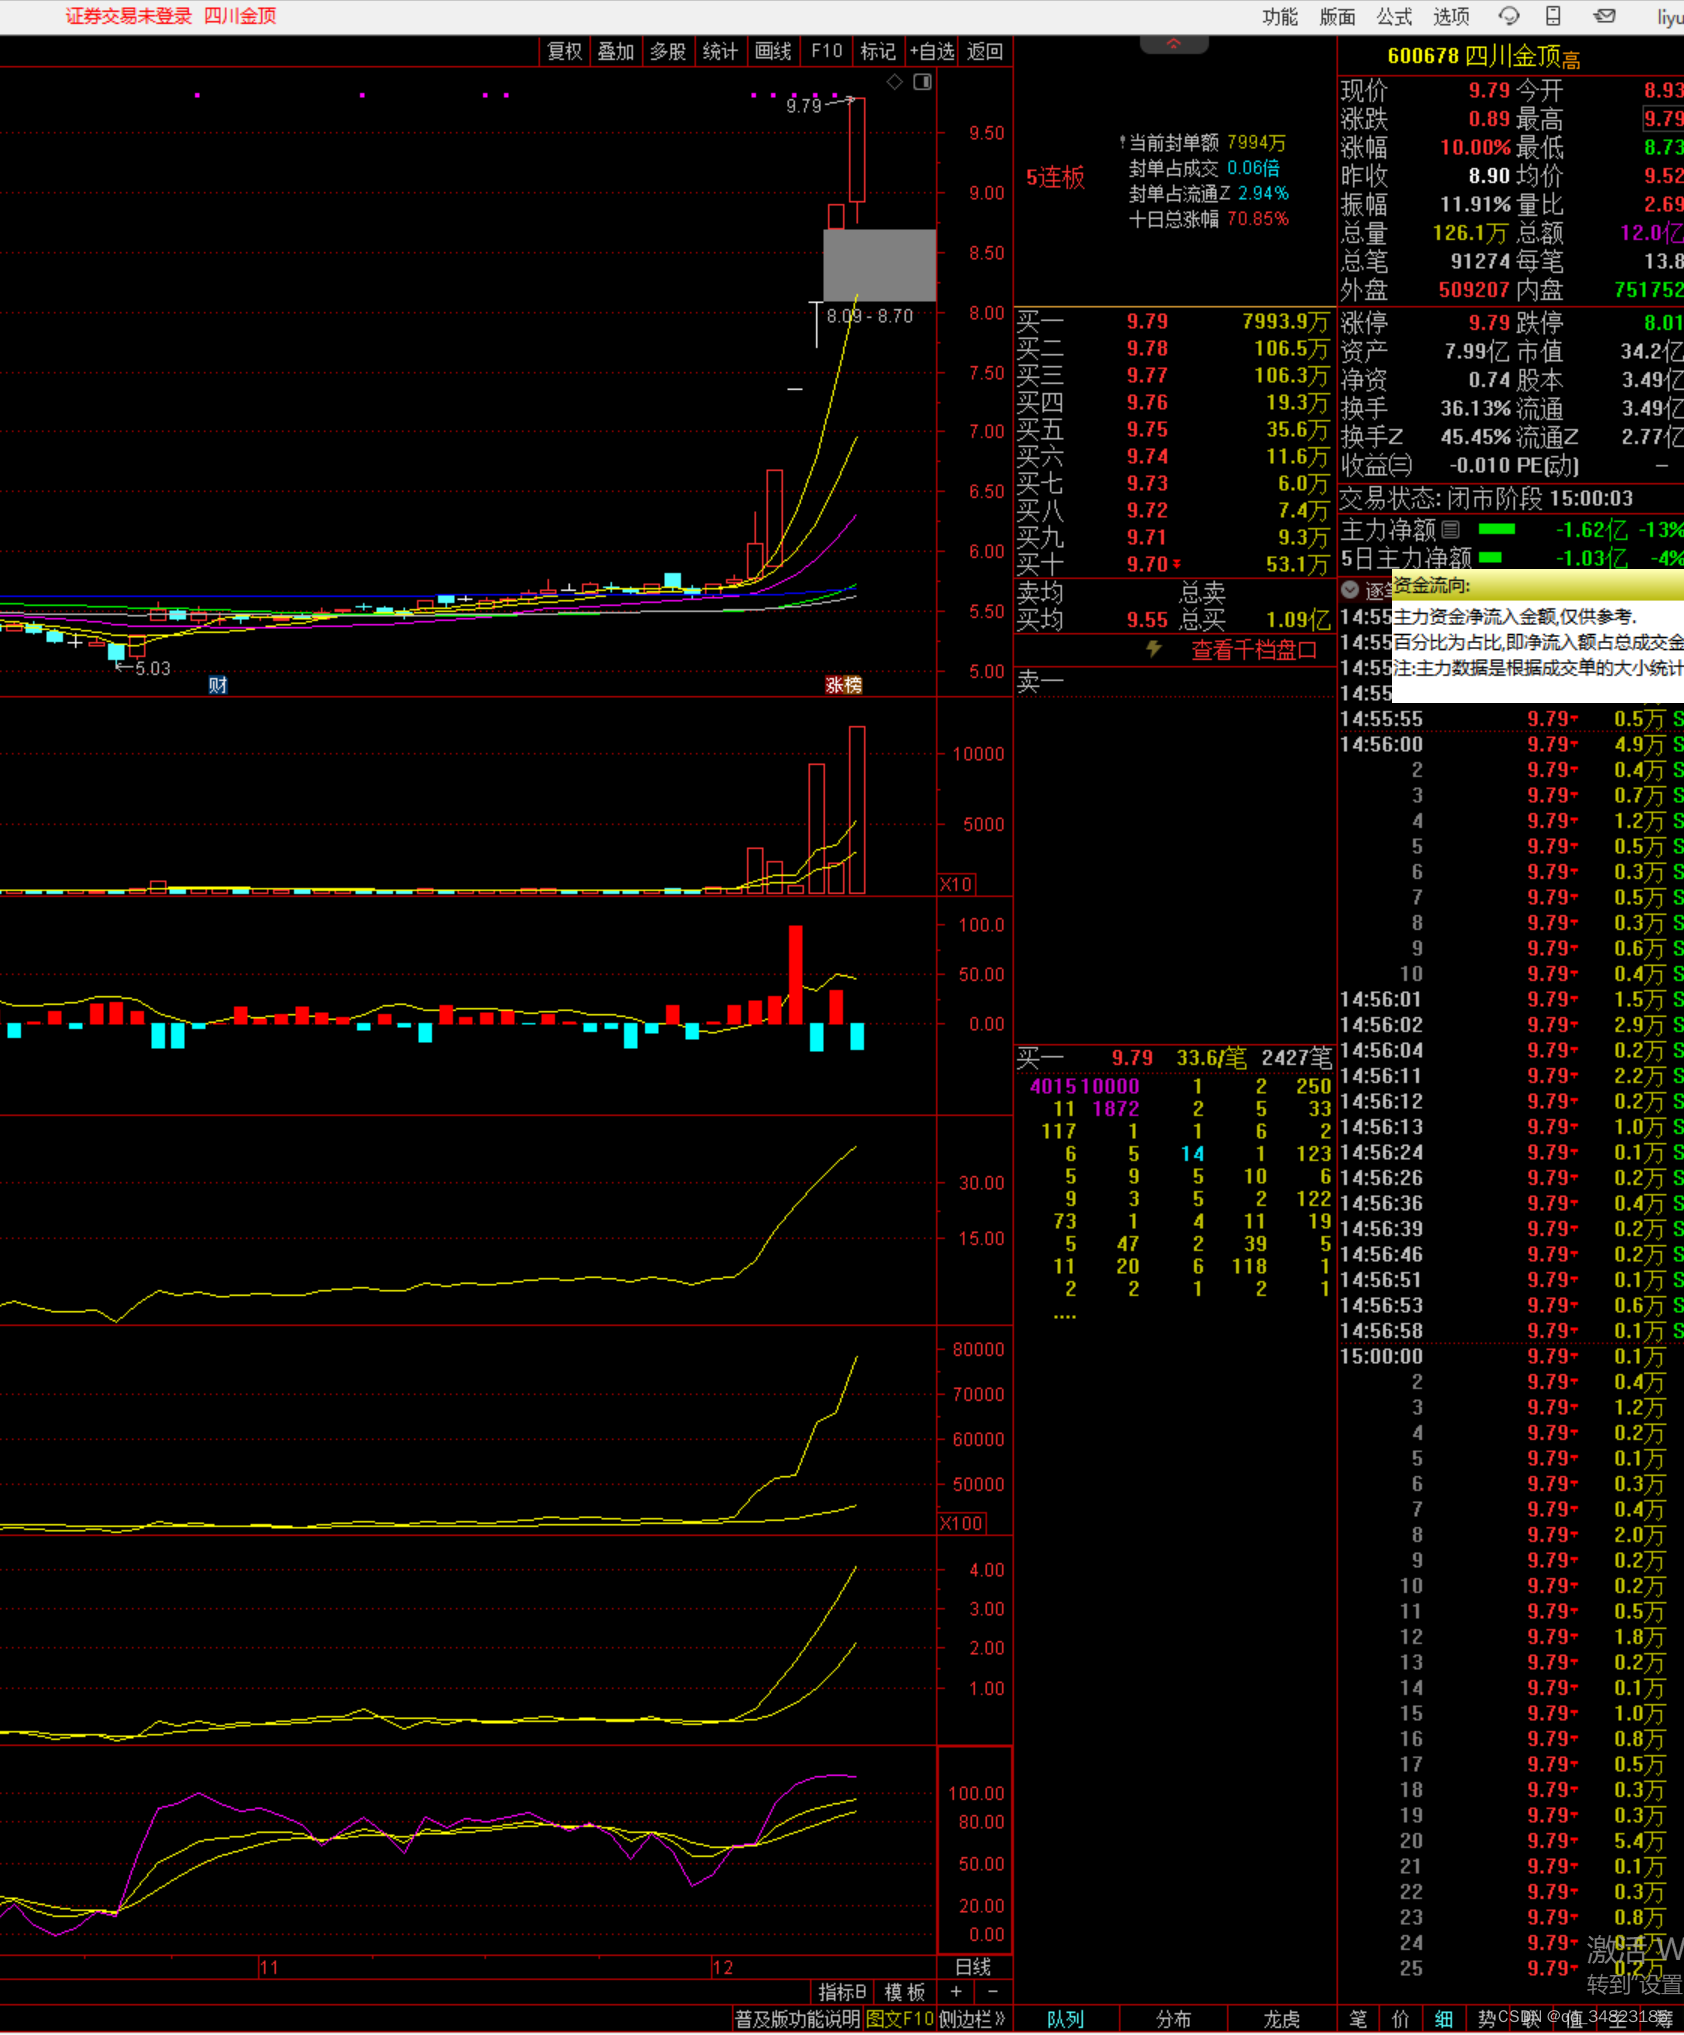The height and width of the screenshot is (2035, 1684).
Task: Click the 指标B button
Action: (x=842, y=1992)
